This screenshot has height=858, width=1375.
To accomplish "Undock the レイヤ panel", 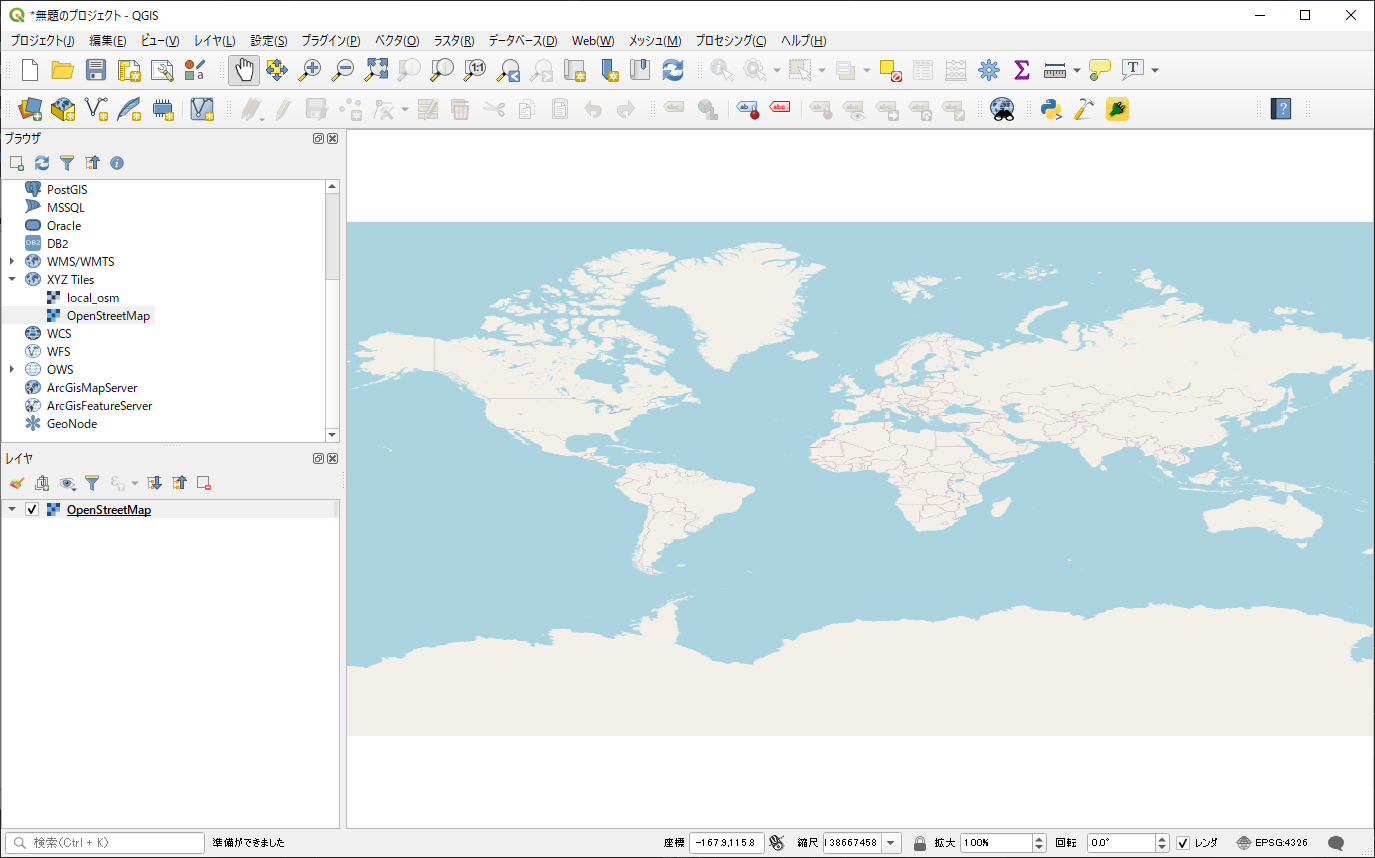I will coord(319,459).
